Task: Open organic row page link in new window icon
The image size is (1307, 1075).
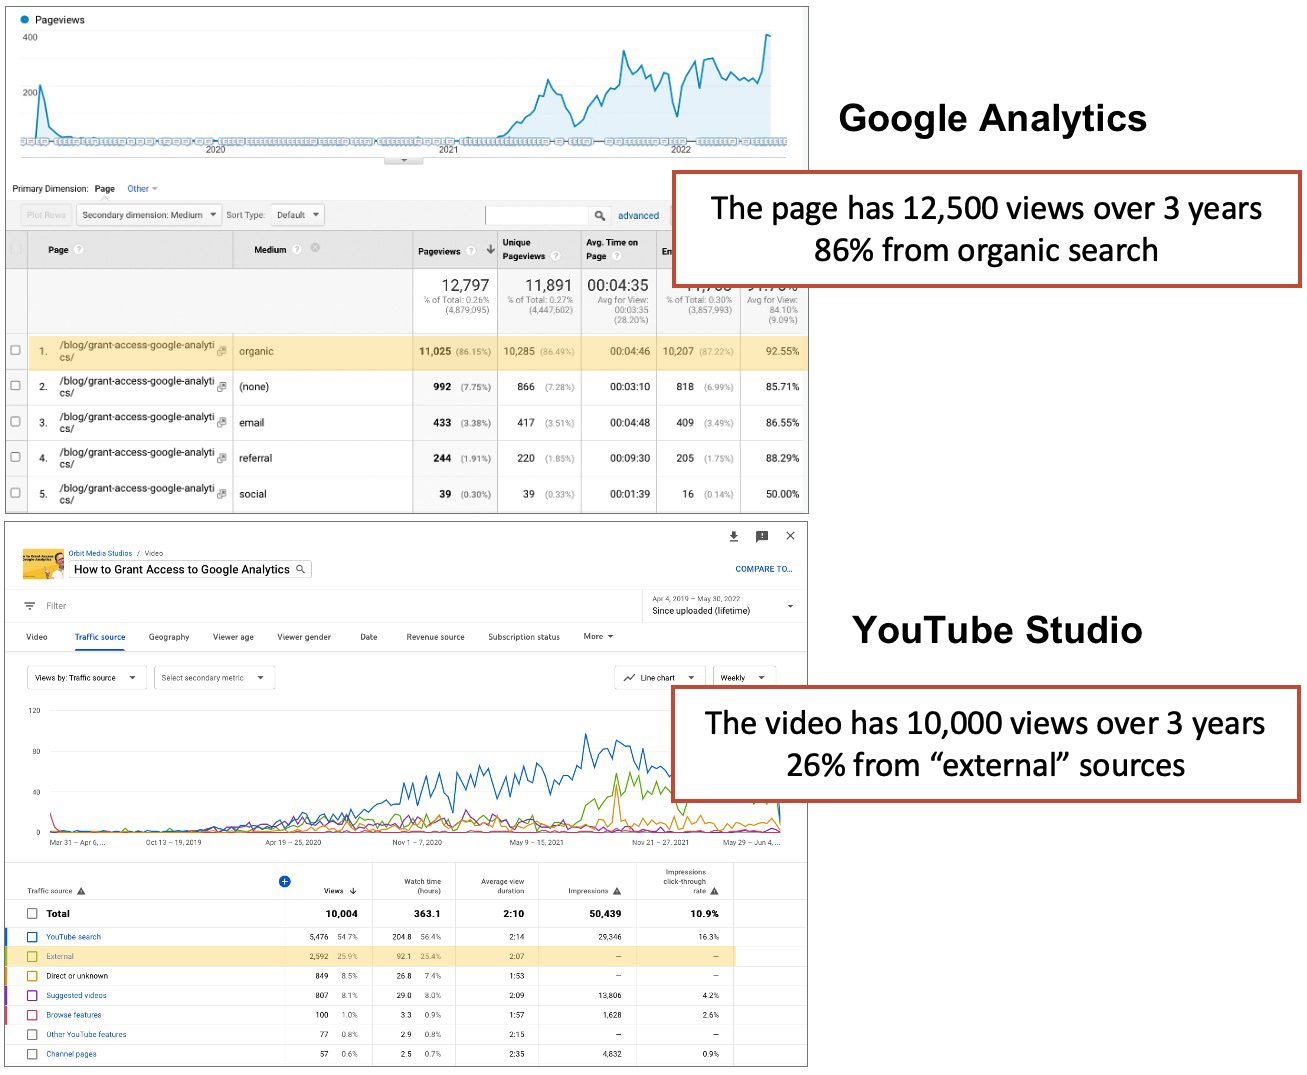Action: pyautogui.click(x=222, y=351)
